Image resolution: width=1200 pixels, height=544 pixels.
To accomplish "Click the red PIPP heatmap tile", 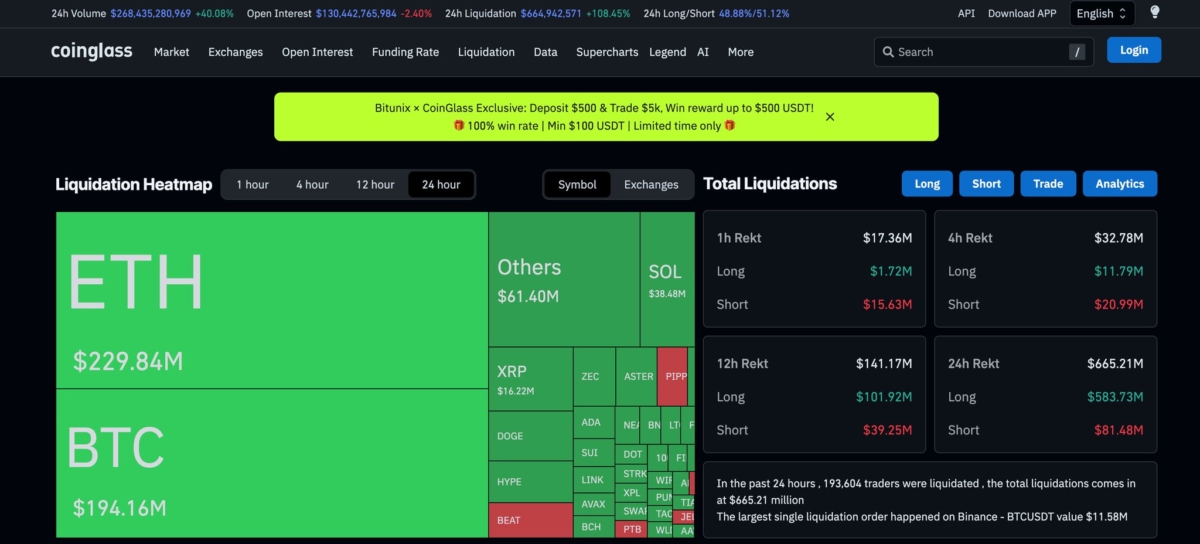I will pos(673,376).
